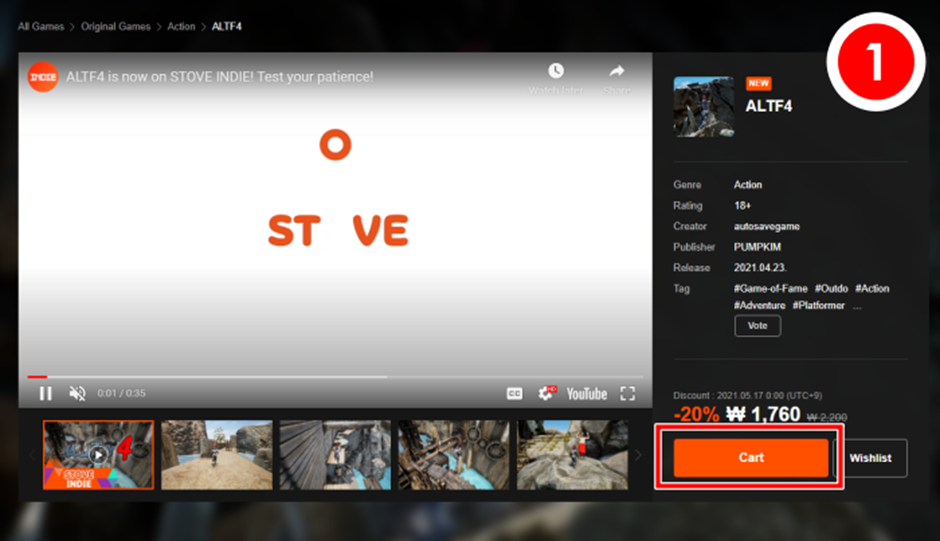The height and width of the screenshot is (541, 940).
Task: Click the #Game-of-Fame tag
Action: pos(770,288)
